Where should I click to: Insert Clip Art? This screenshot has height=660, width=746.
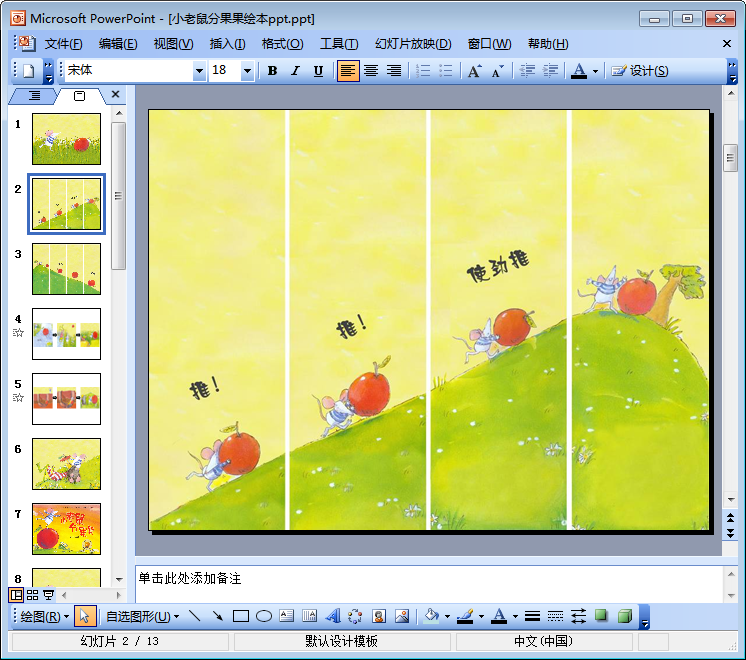click(378, 616)
